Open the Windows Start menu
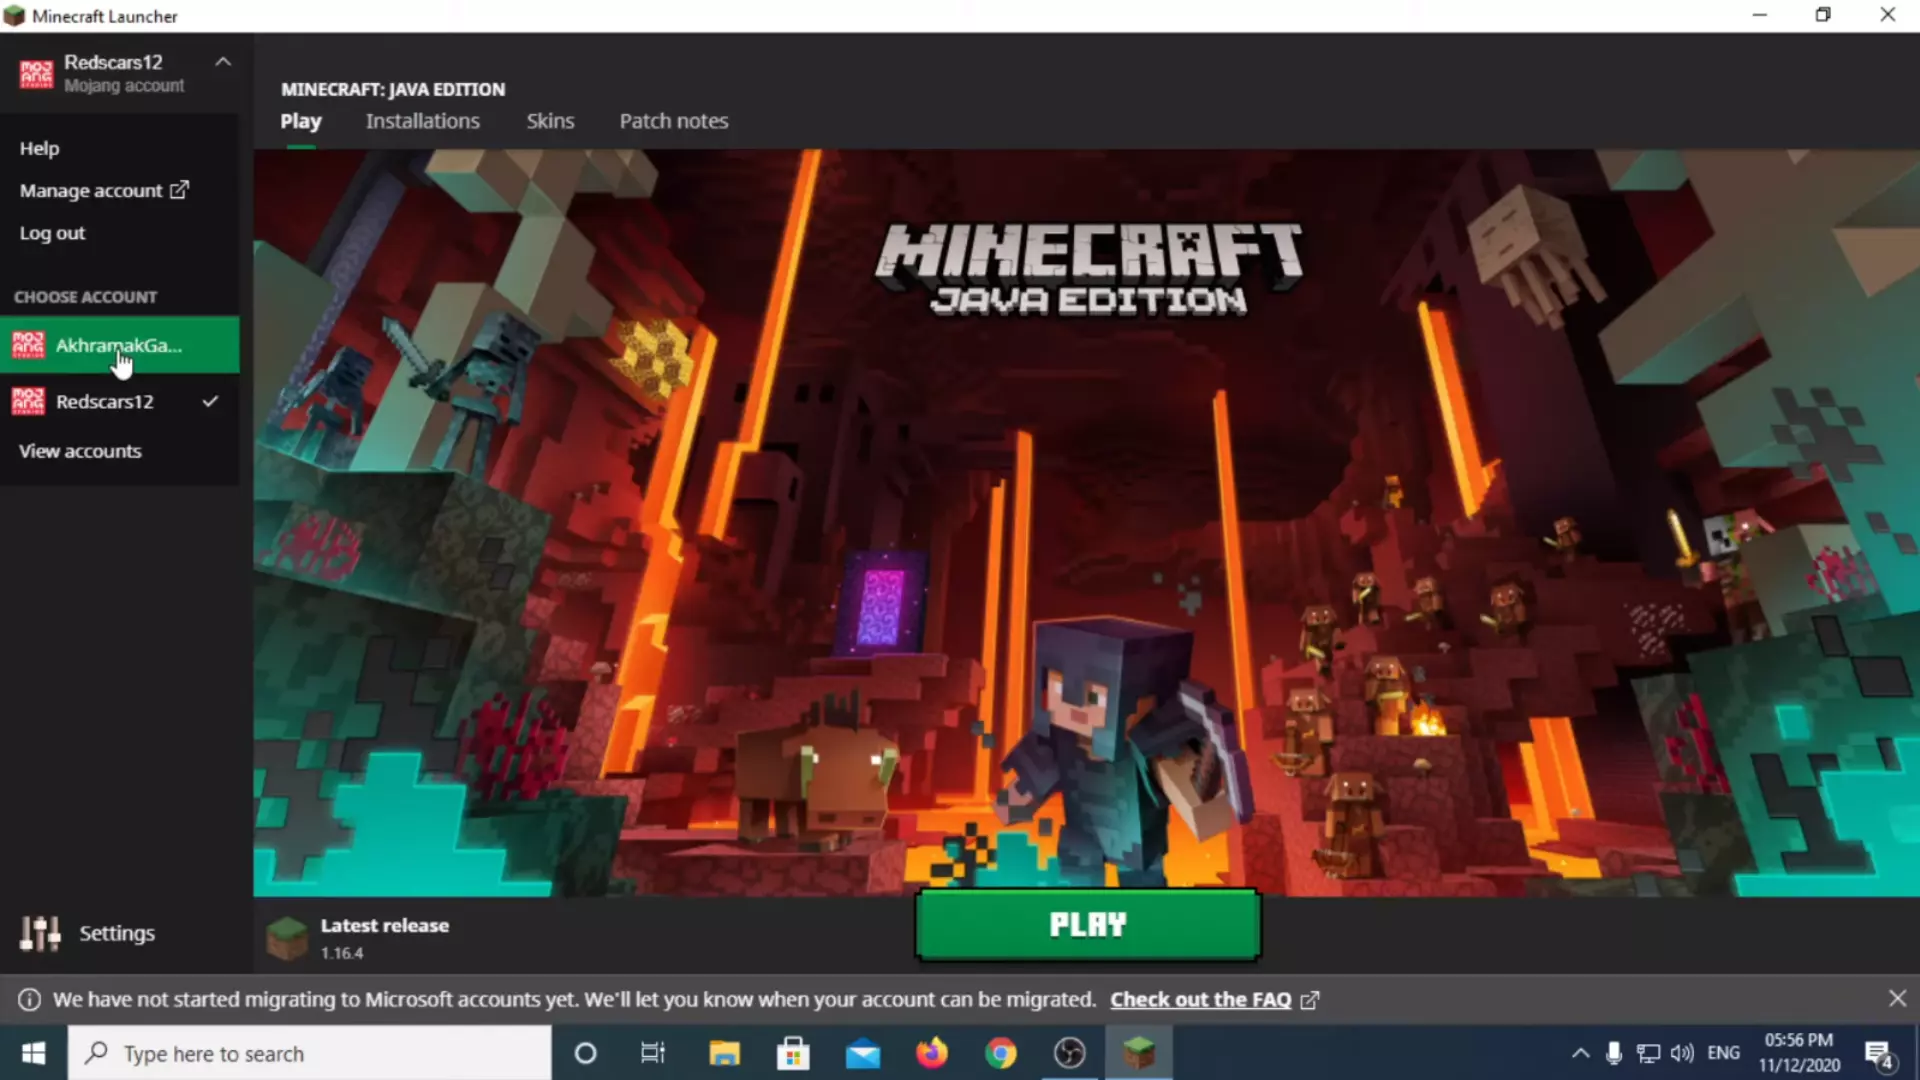 coord(33,1053)
